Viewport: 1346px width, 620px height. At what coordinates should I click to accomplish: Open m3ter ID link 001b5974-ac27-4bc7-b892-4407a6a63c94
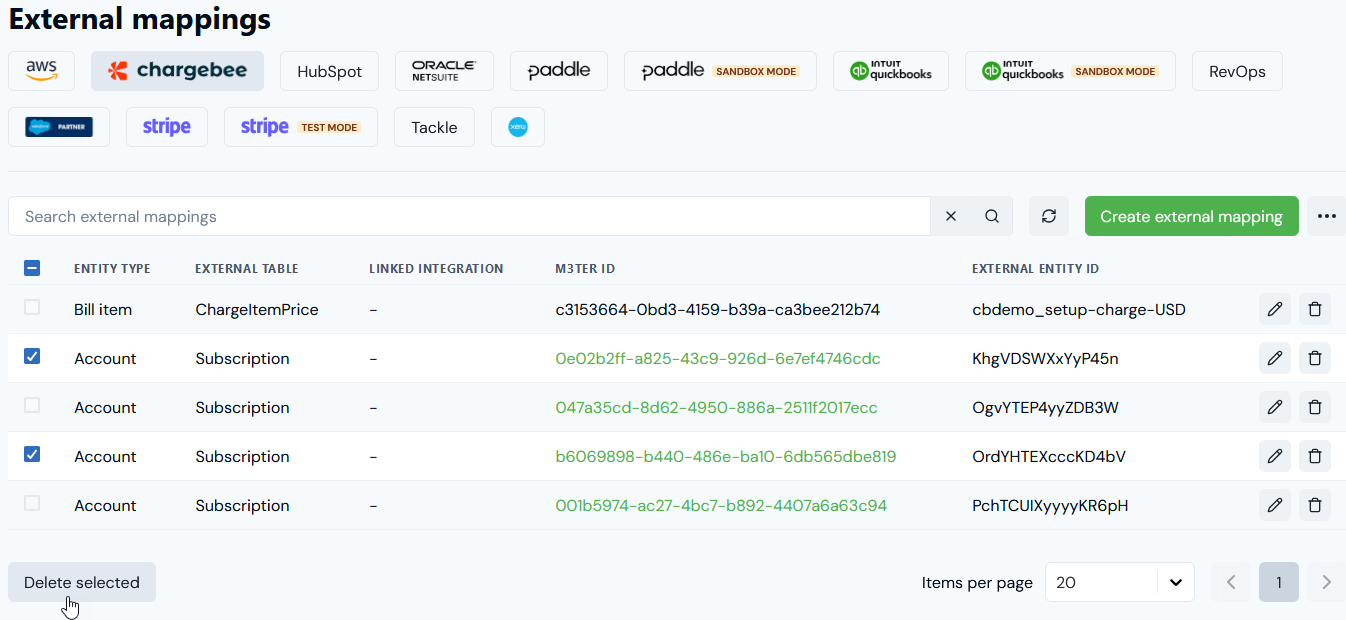pyautogui.click(x=721, y=505)
